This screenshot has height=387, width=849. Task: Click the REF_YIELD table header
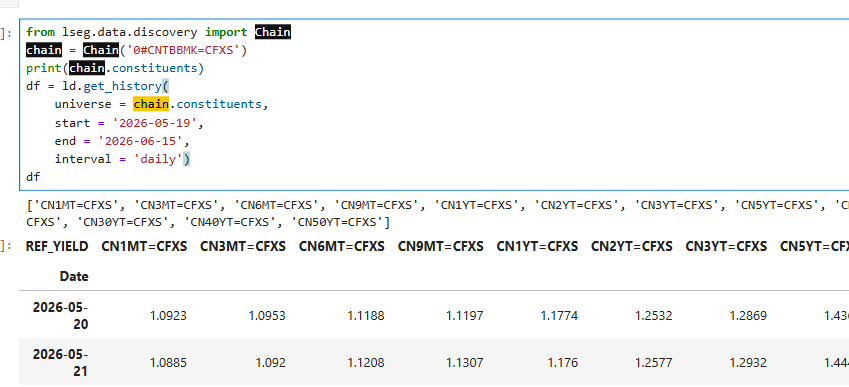[57, 246]
